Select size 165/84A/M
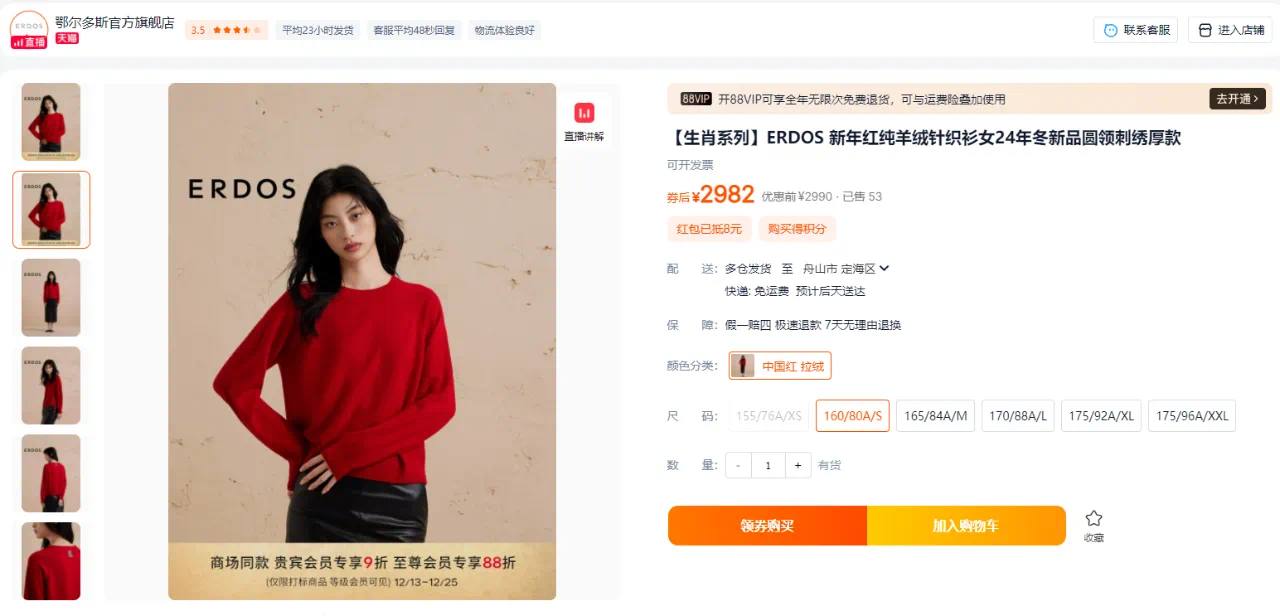 tap(935, 416)
